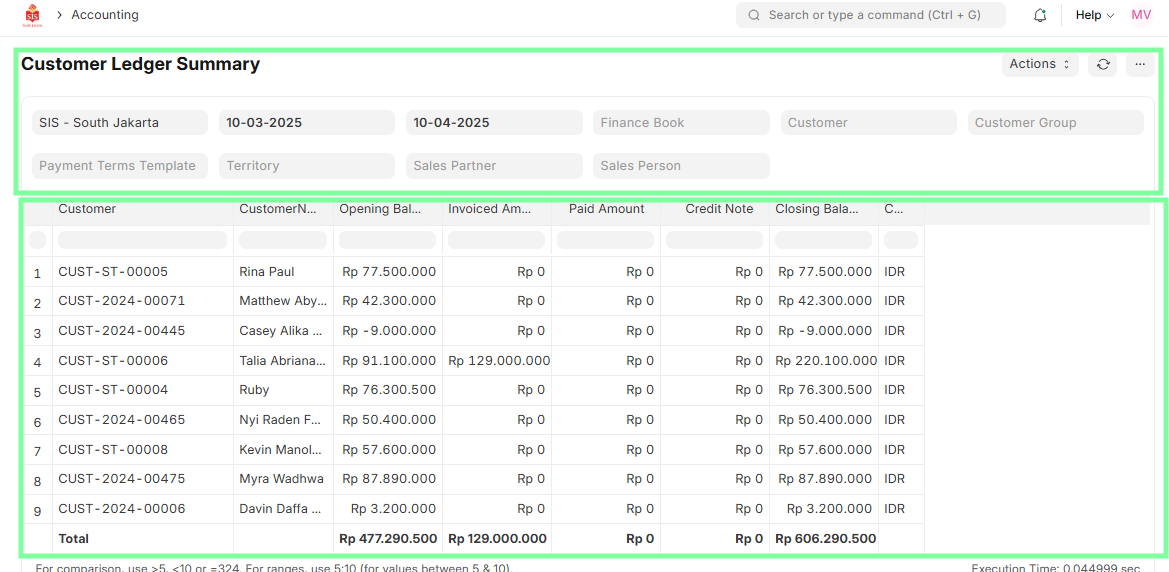Viewport: 1169px width, 572px height.
Task: Open the notifications bell
Action: (1040, 15)
